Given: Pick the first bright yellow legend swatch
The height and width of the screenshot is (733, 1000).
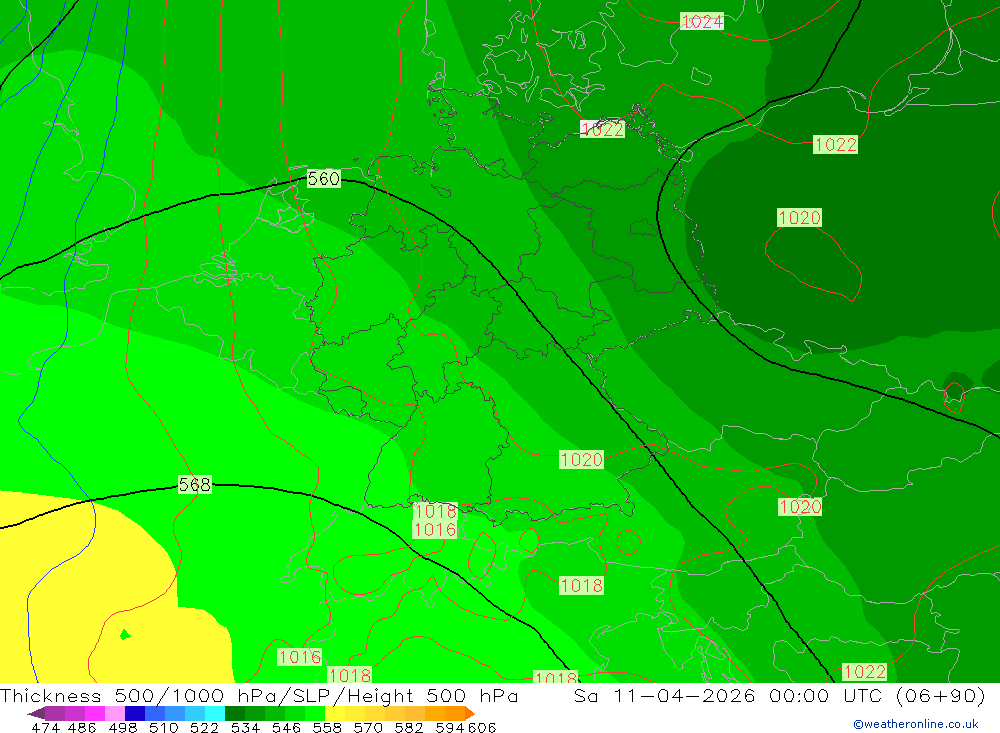Looking at the screenshot, I should tap(335, 713).
